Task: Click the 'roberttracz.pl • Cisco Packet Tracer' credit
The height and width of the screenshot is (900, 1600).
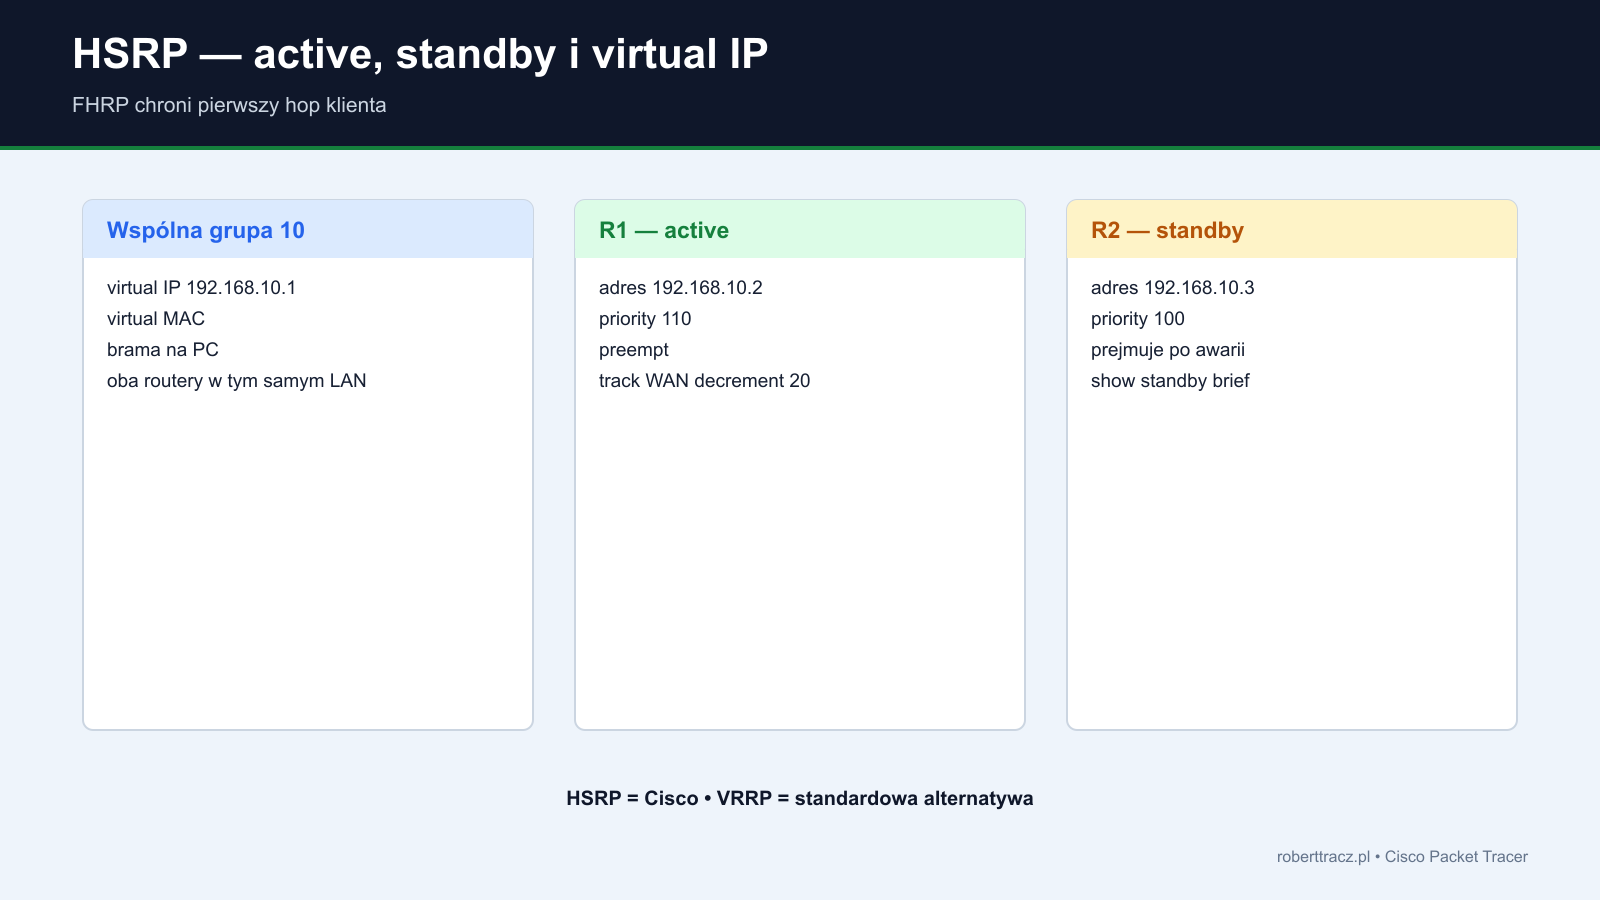Action: point(1402,857)
